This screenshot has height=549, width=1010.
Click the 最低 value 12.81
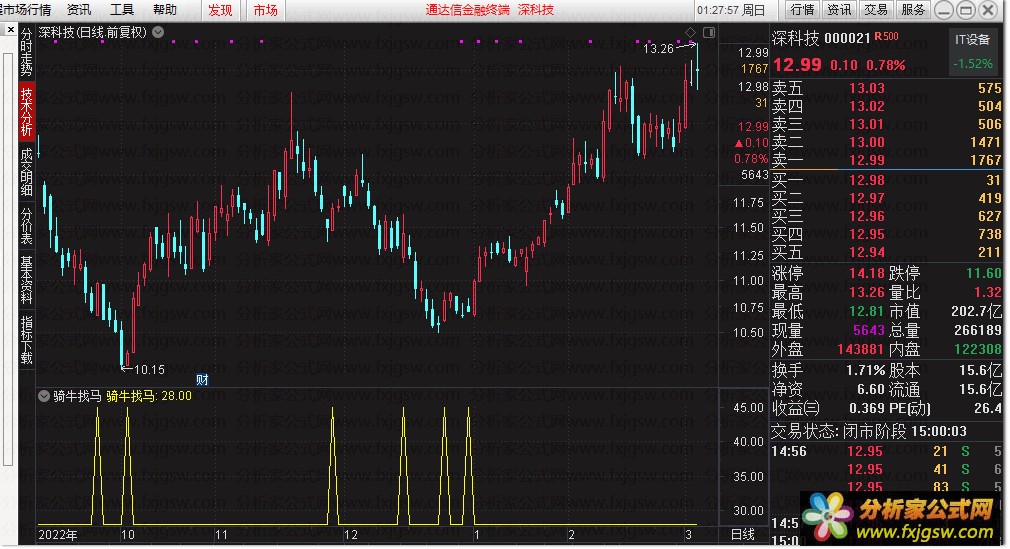(866, 311)
